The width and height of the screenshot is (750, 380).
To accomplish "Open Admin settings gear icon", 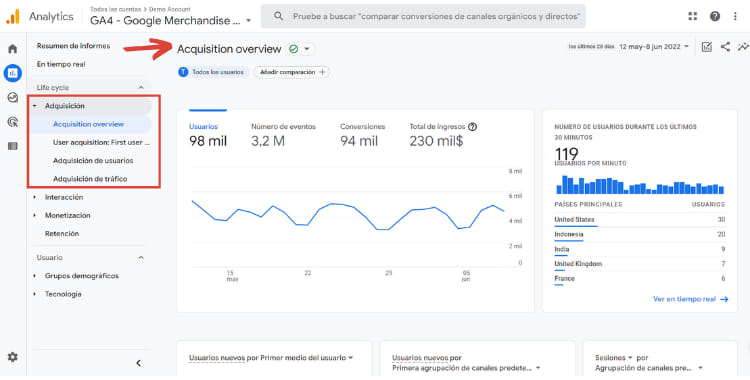I will (13, 357).
